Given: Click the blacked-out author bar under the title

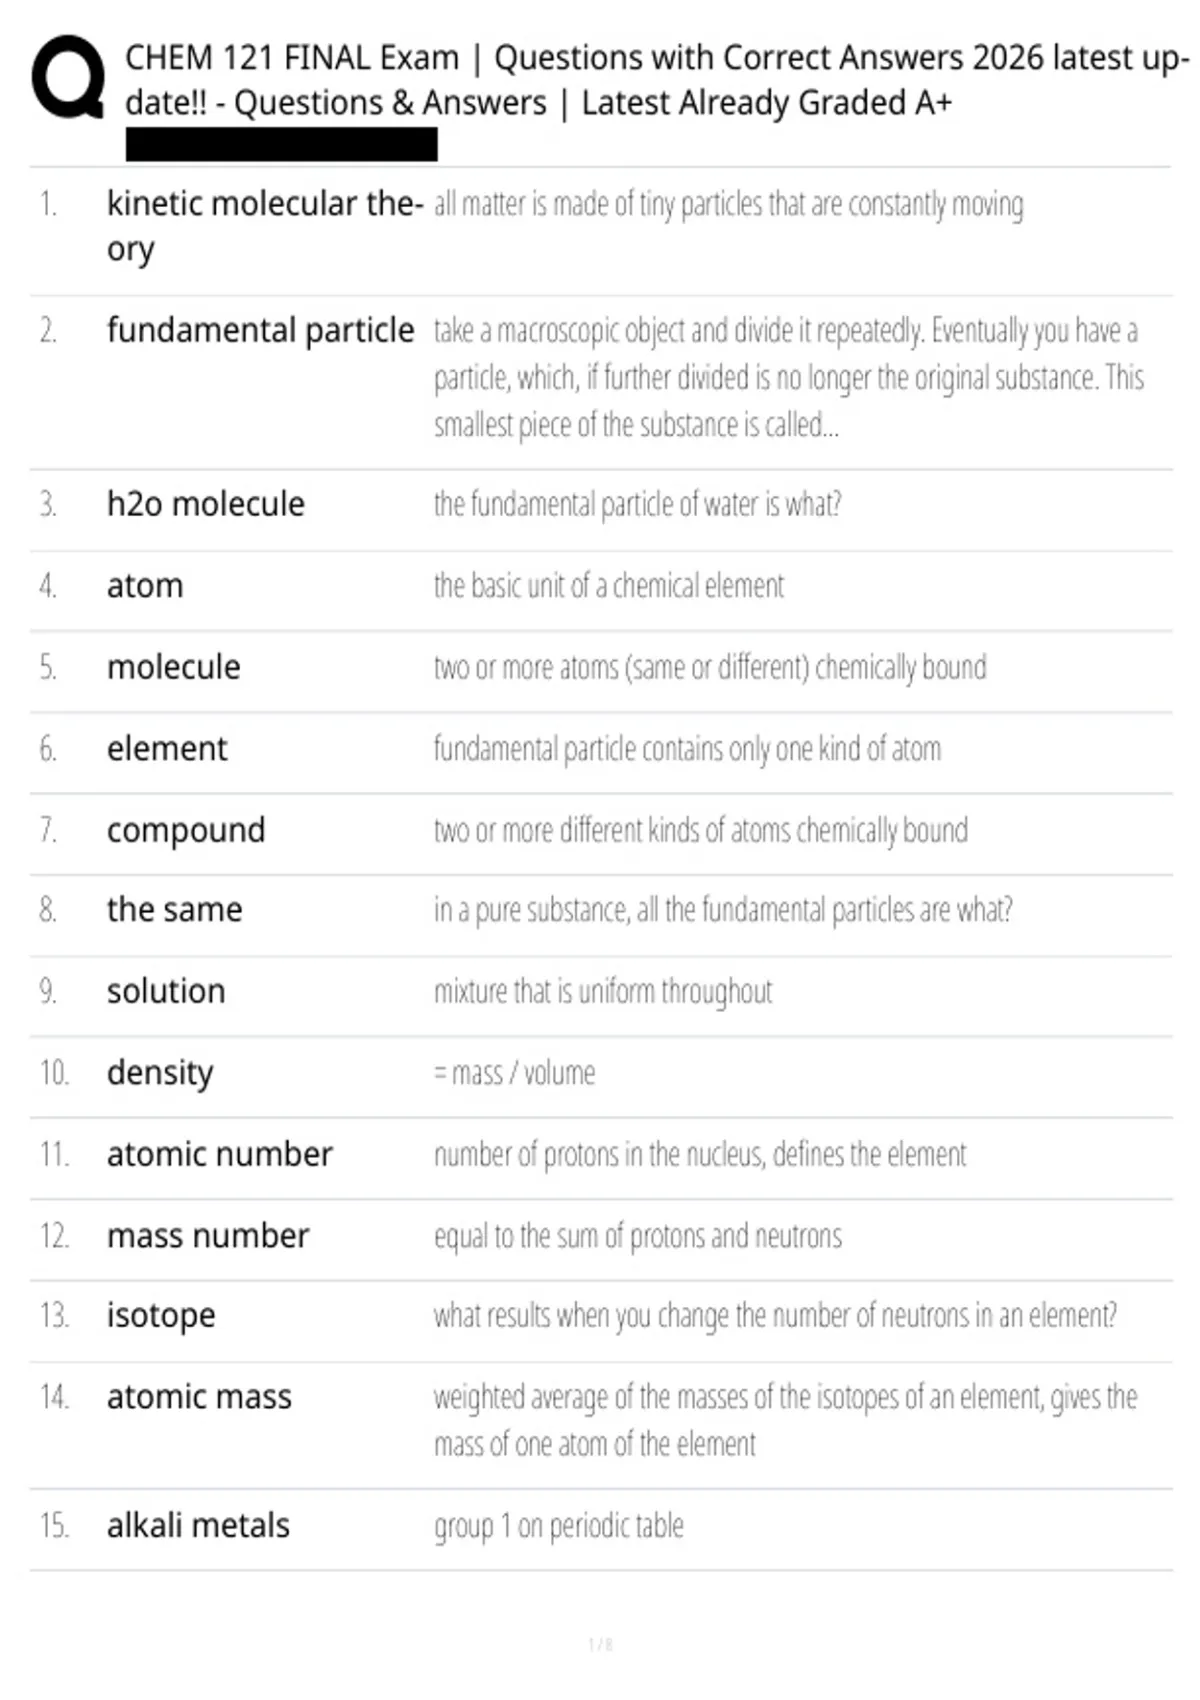Looking at the screenshot, I should pos(281,145).
